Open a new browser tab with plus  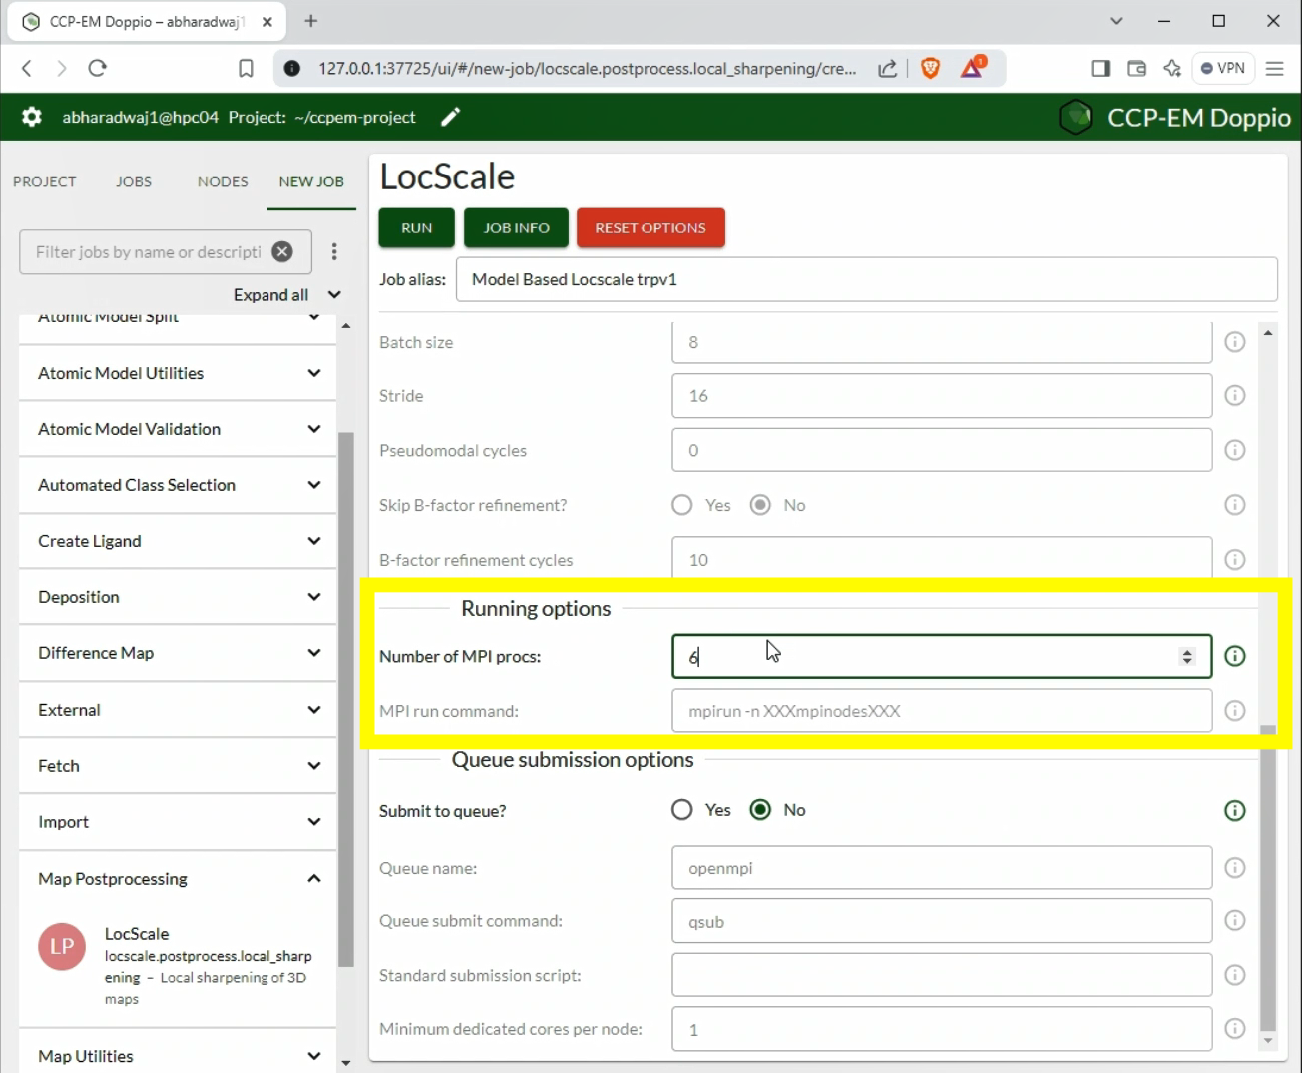(311, 21)
